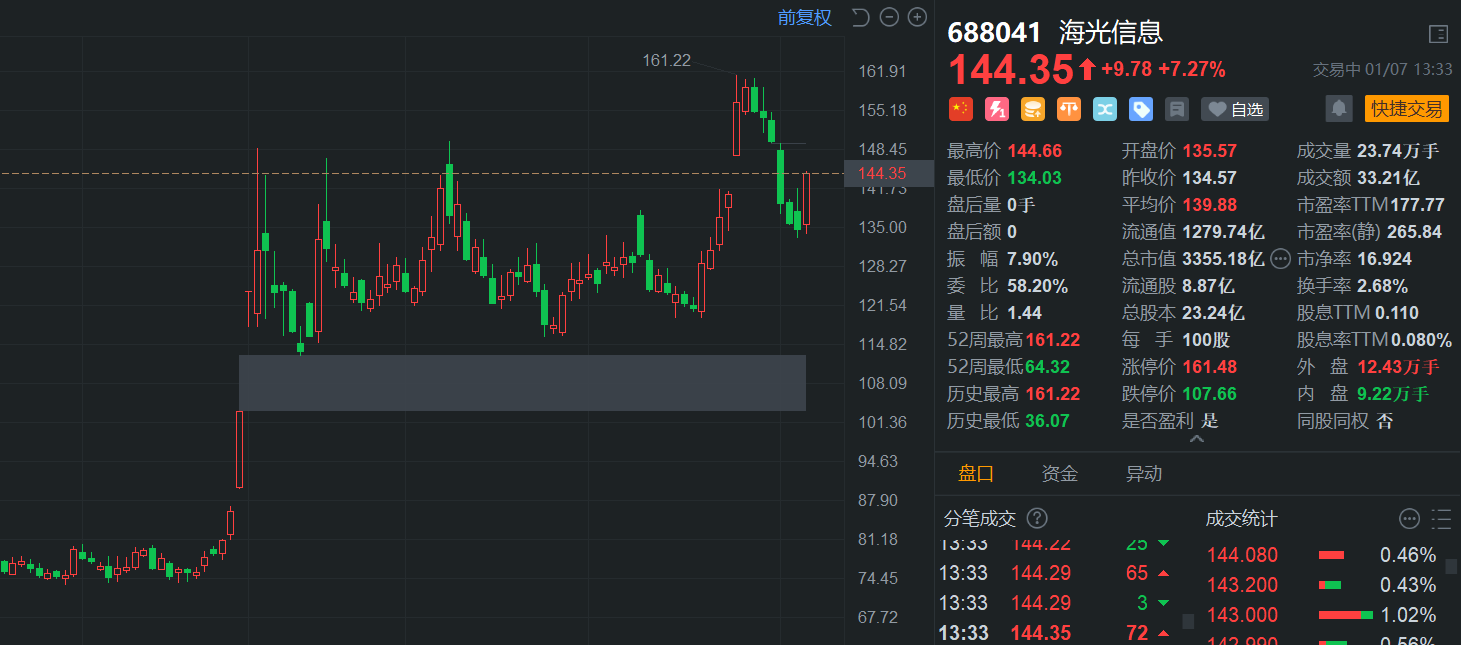This screenshot has height=645, width=1461.
Task: Click the list view icon beside 成交统计
Action: 1441,518
